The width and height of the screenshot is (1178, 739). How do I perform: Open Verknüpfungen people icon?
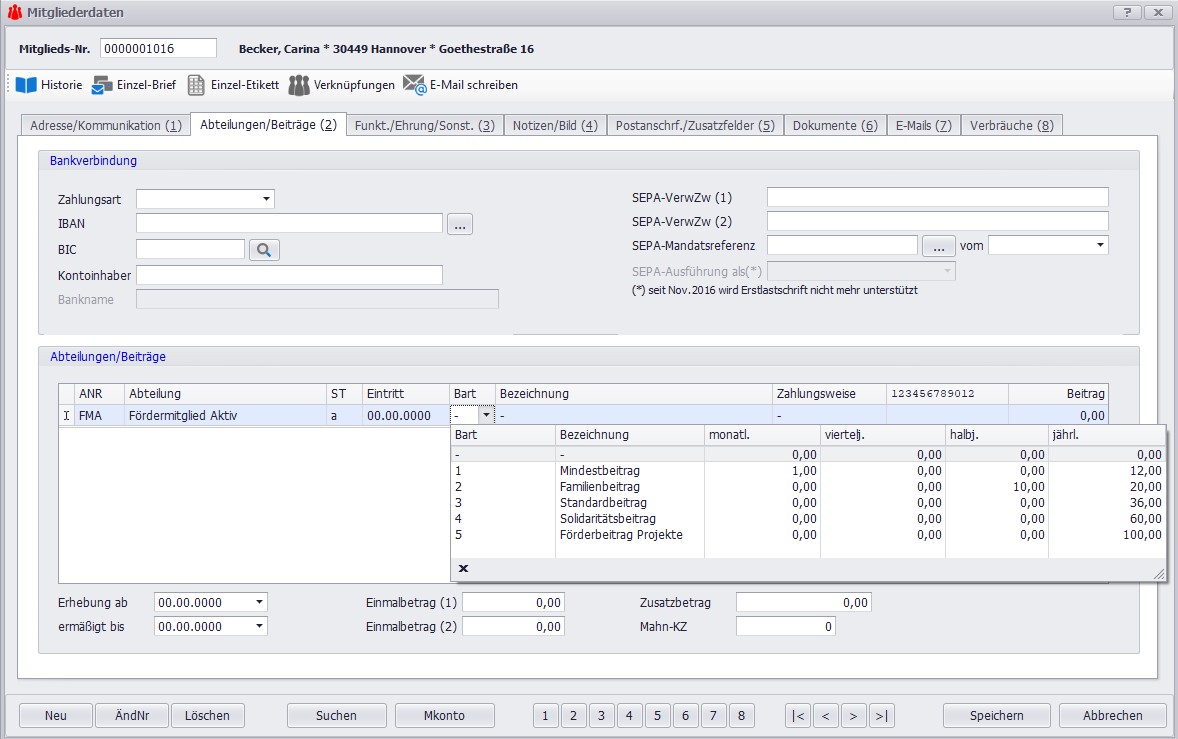[299, 85]
